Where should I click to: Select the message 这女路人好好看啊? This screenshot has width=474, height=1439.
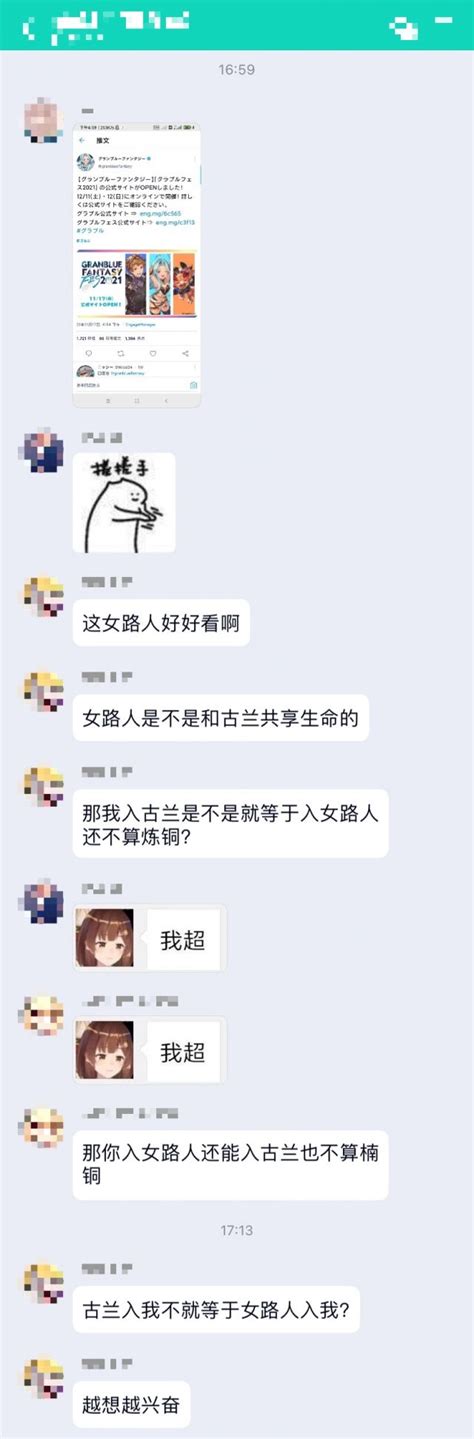click(x=161, y=623)
